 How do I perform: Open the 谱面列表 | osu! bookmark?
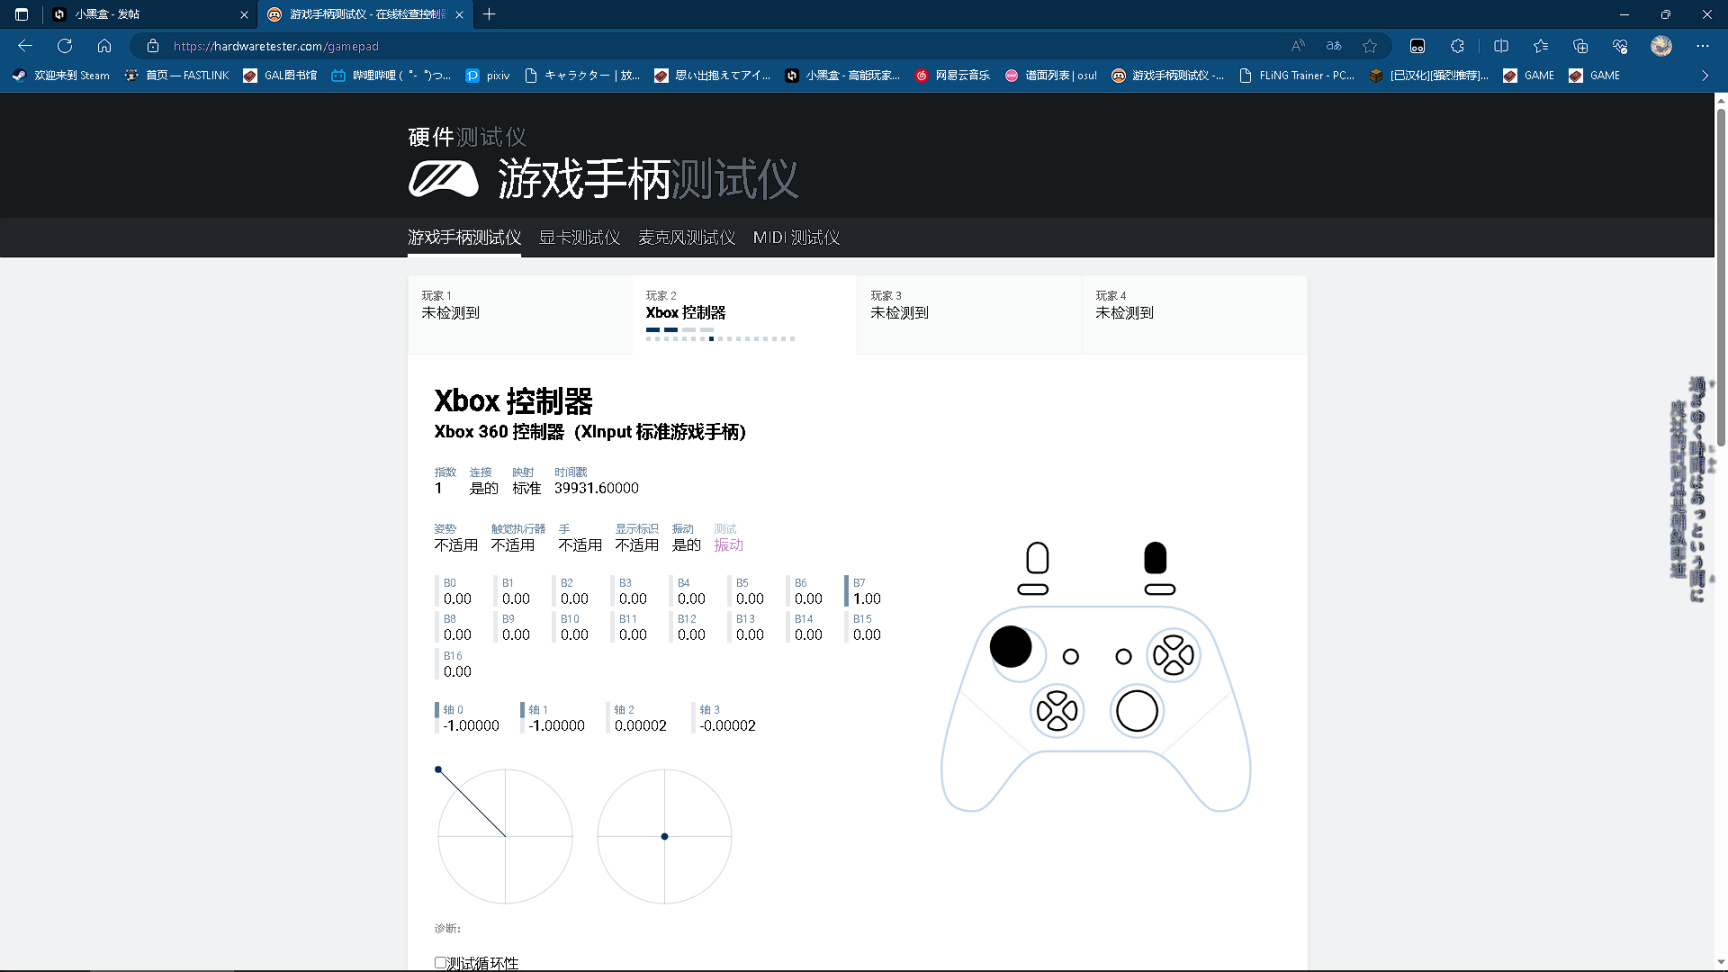click(x=1051, y=75)
